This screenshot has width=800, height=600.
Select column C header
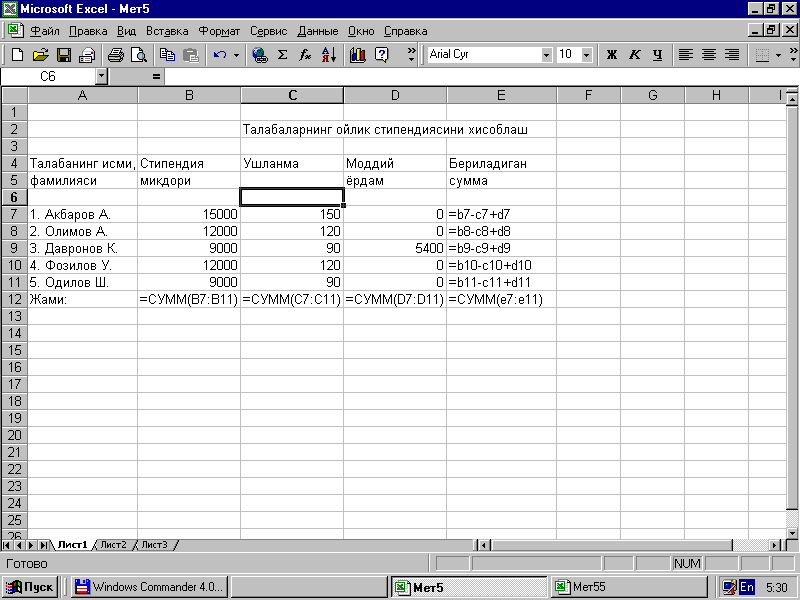292,95
